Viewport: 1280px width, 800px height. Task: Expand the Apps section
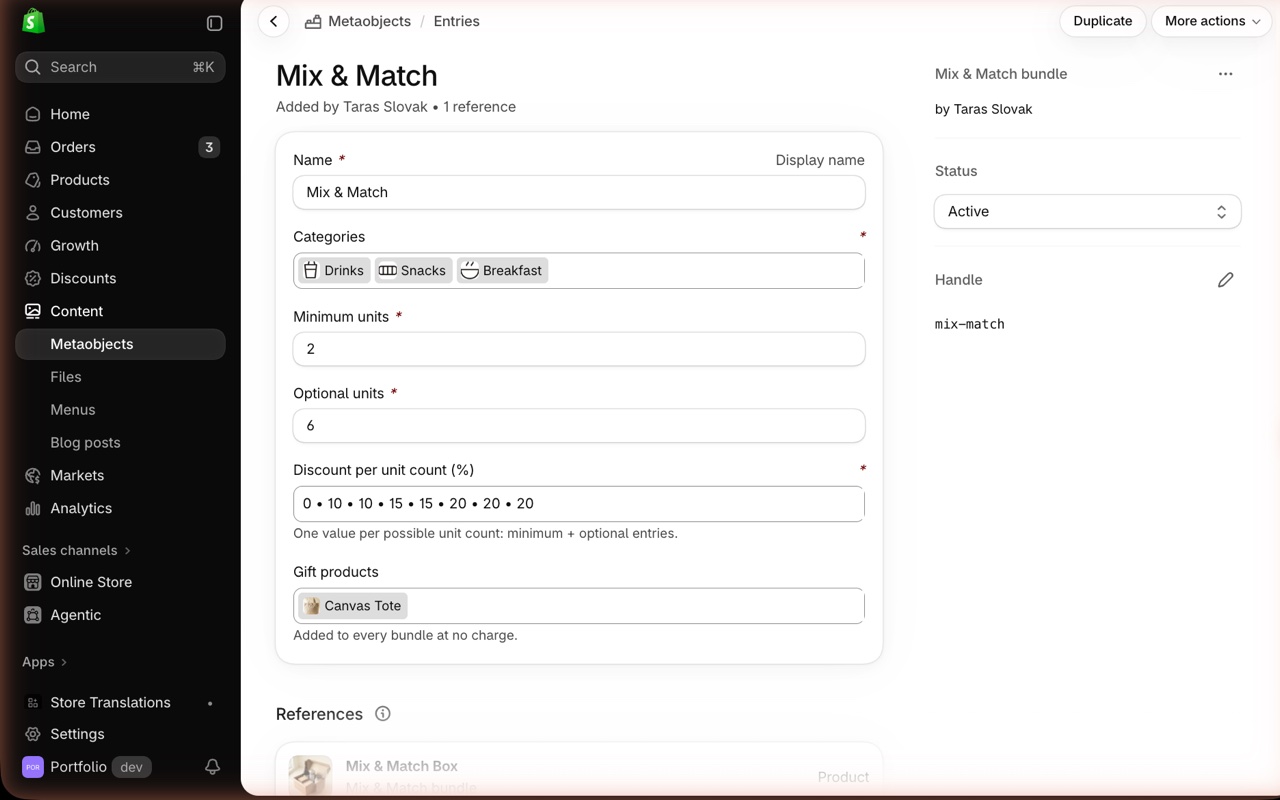(45, 662)
